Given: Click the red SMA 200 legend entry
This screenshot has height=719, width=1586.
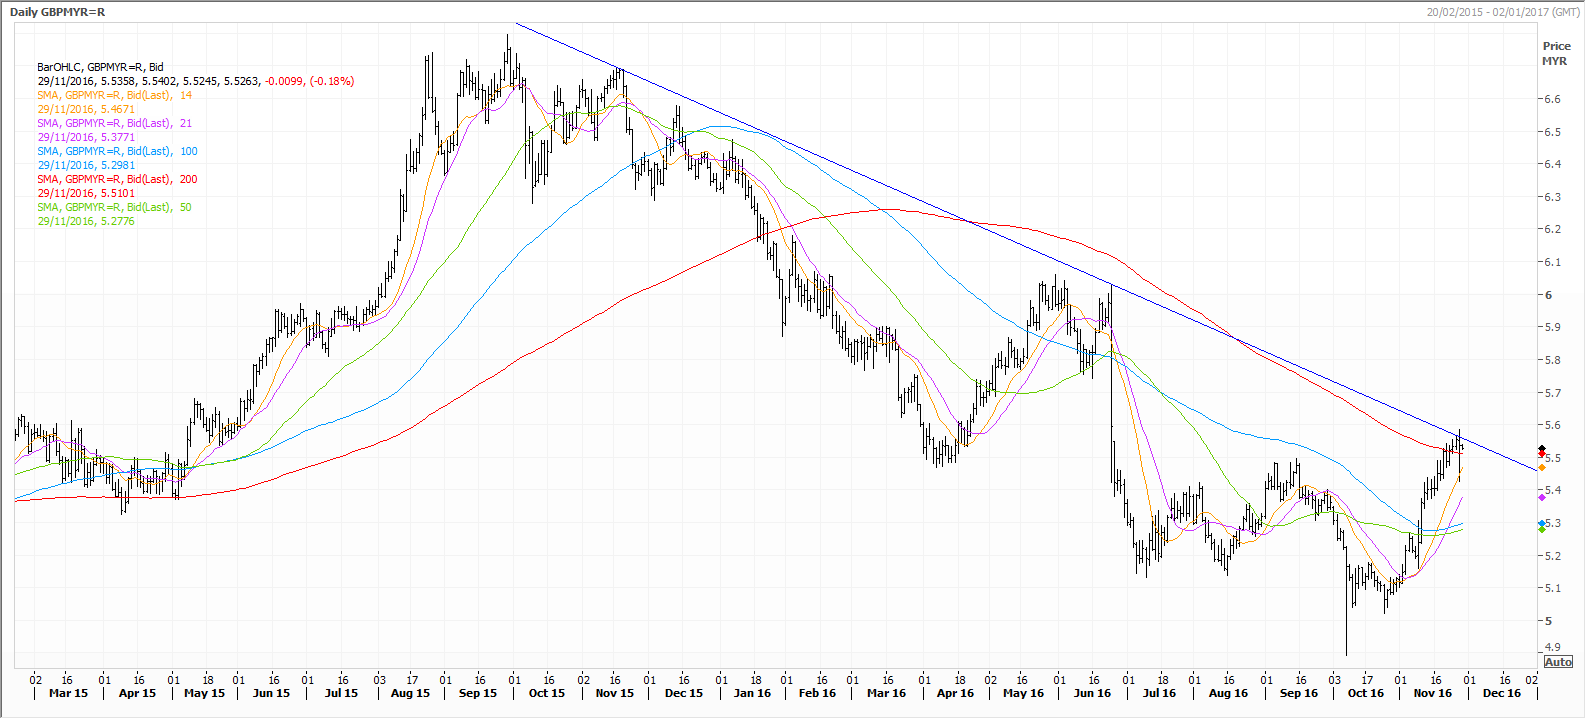Looking at the screenshot, I should point(117,179).
